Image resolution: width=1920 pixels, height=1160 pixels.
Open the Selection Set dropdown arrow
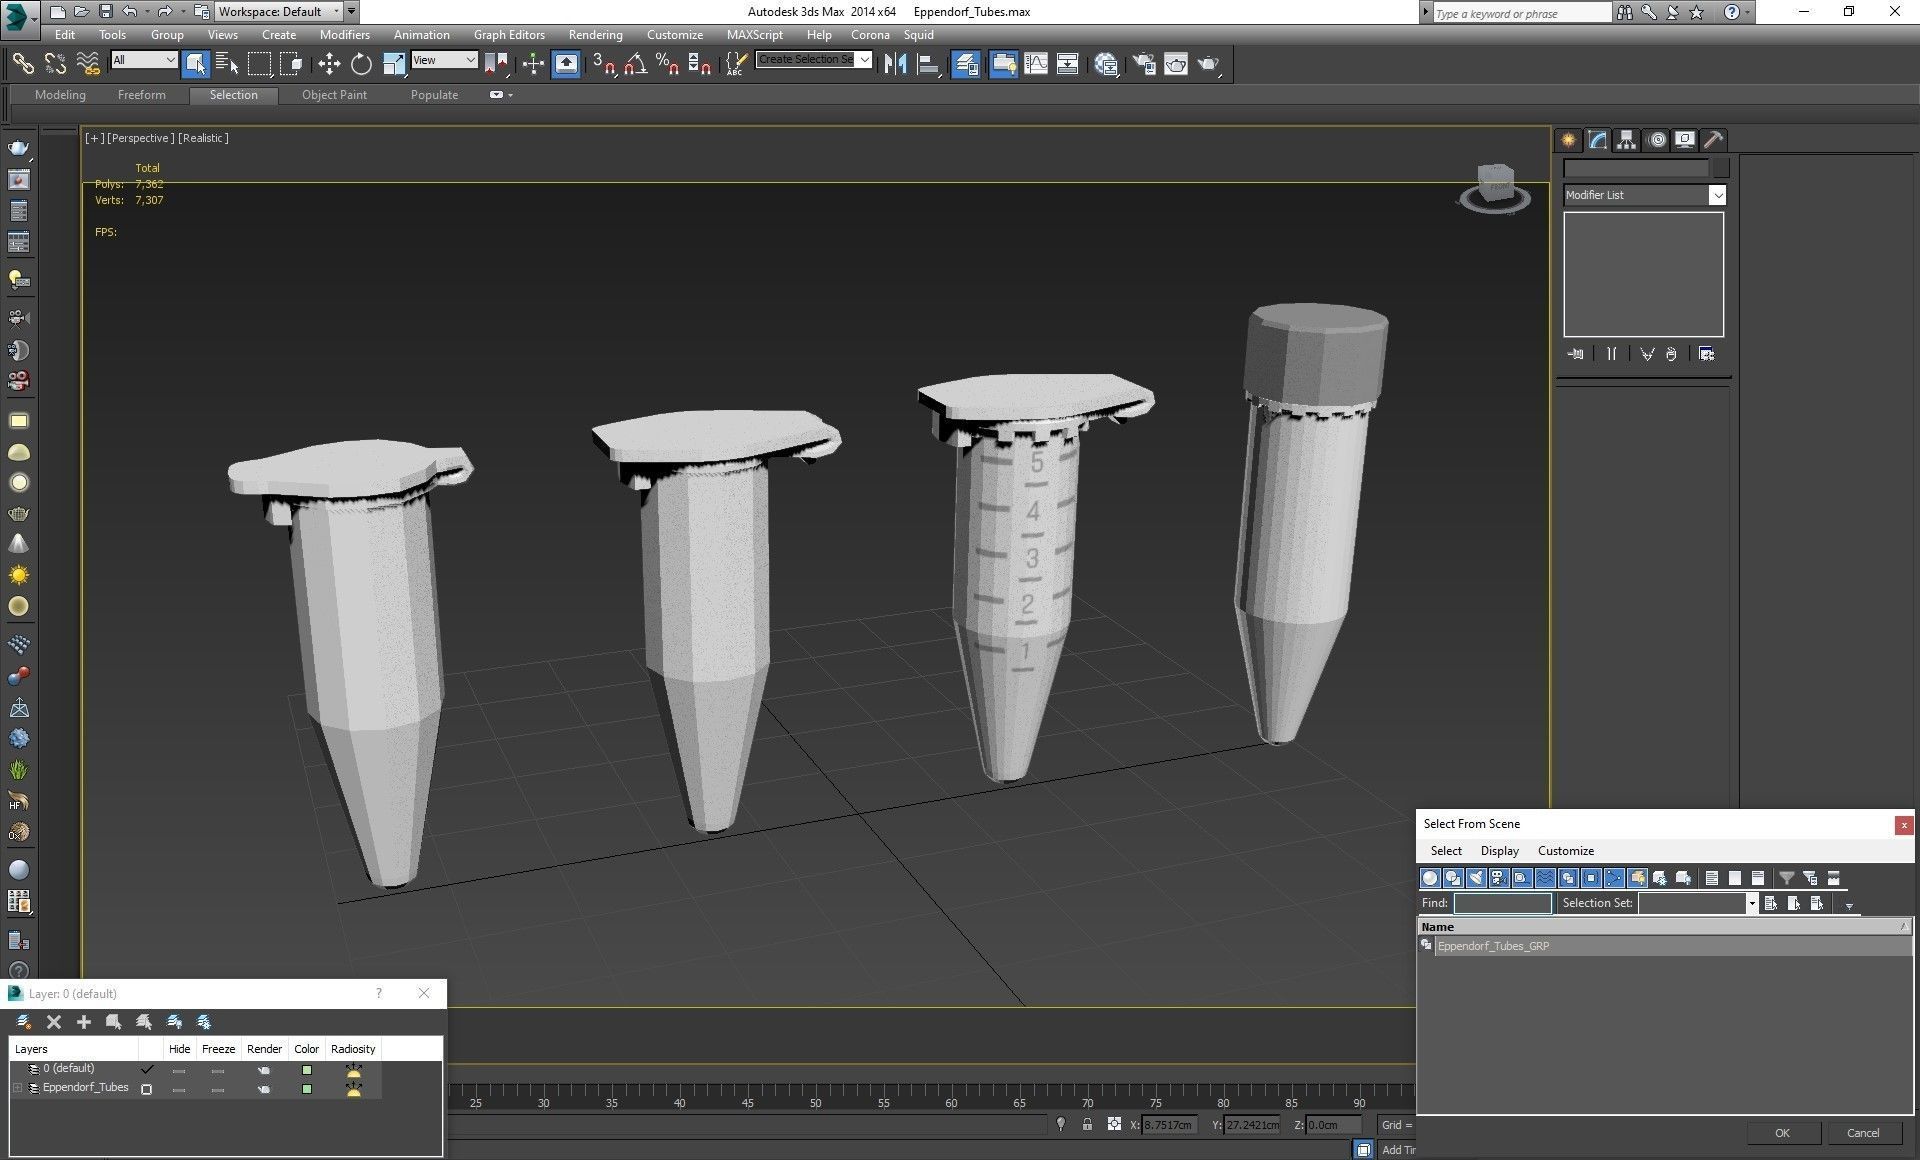1751,903
